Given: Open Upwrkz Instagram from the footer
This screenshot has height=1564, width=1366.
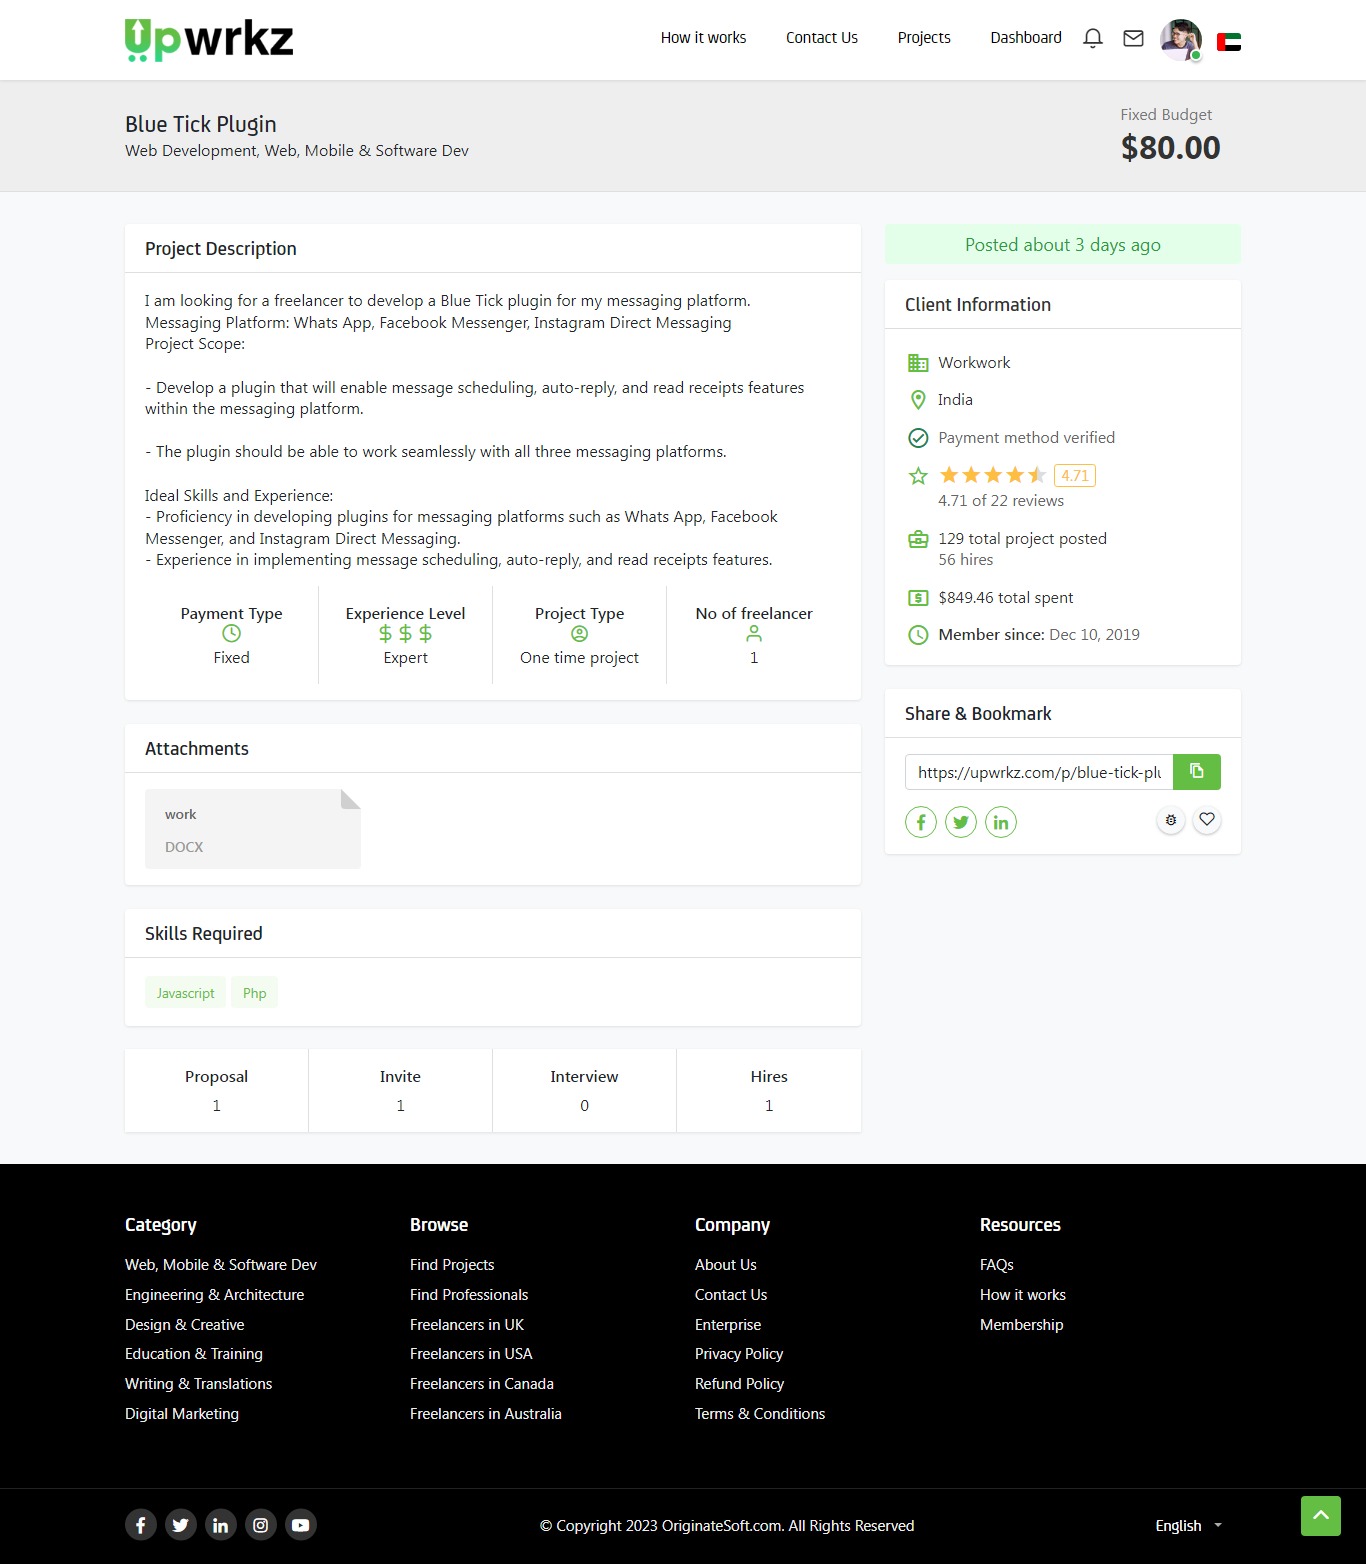Looking at the screenshot, I should pos(260,1524).
